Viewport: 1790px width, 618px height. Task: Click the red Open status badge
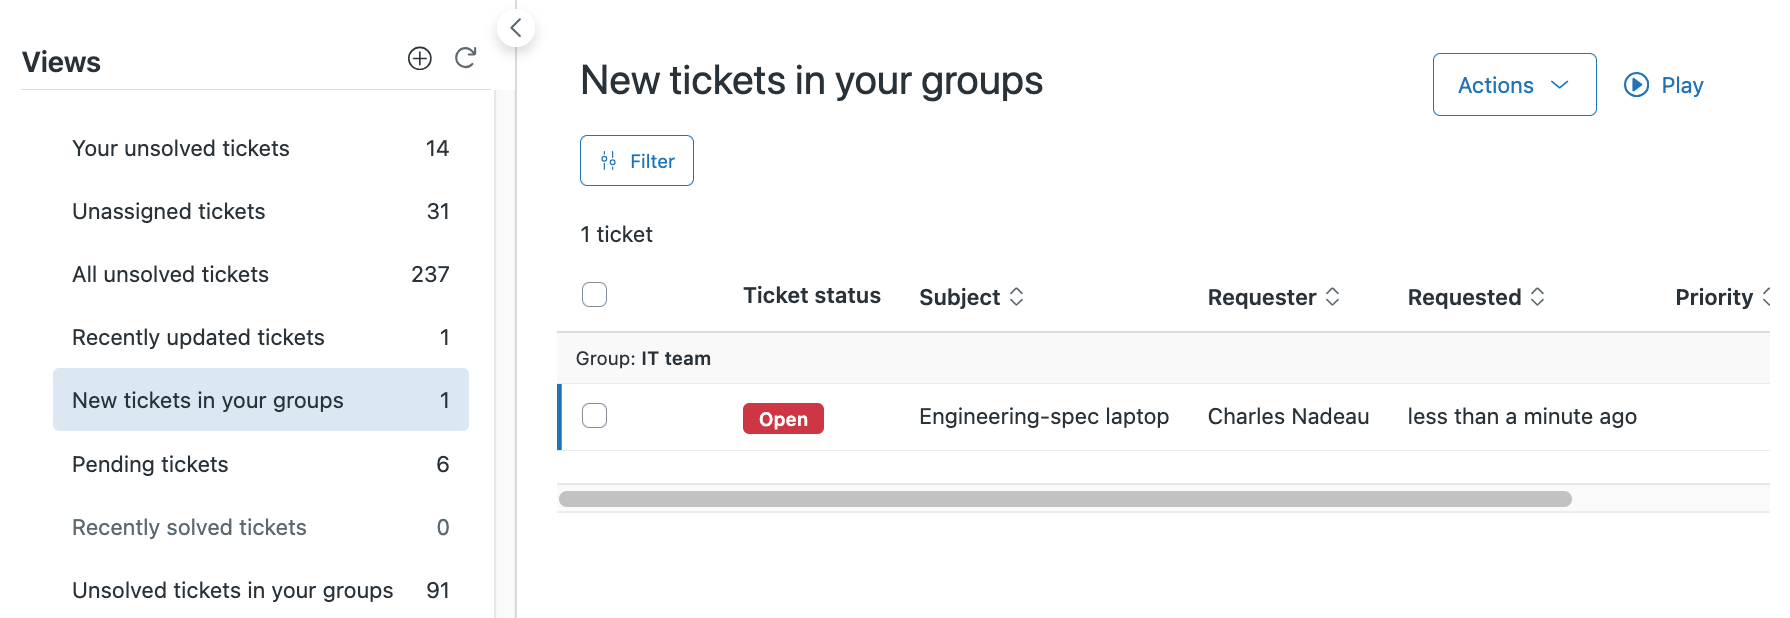pyautogui.click(x=783, y=419)
